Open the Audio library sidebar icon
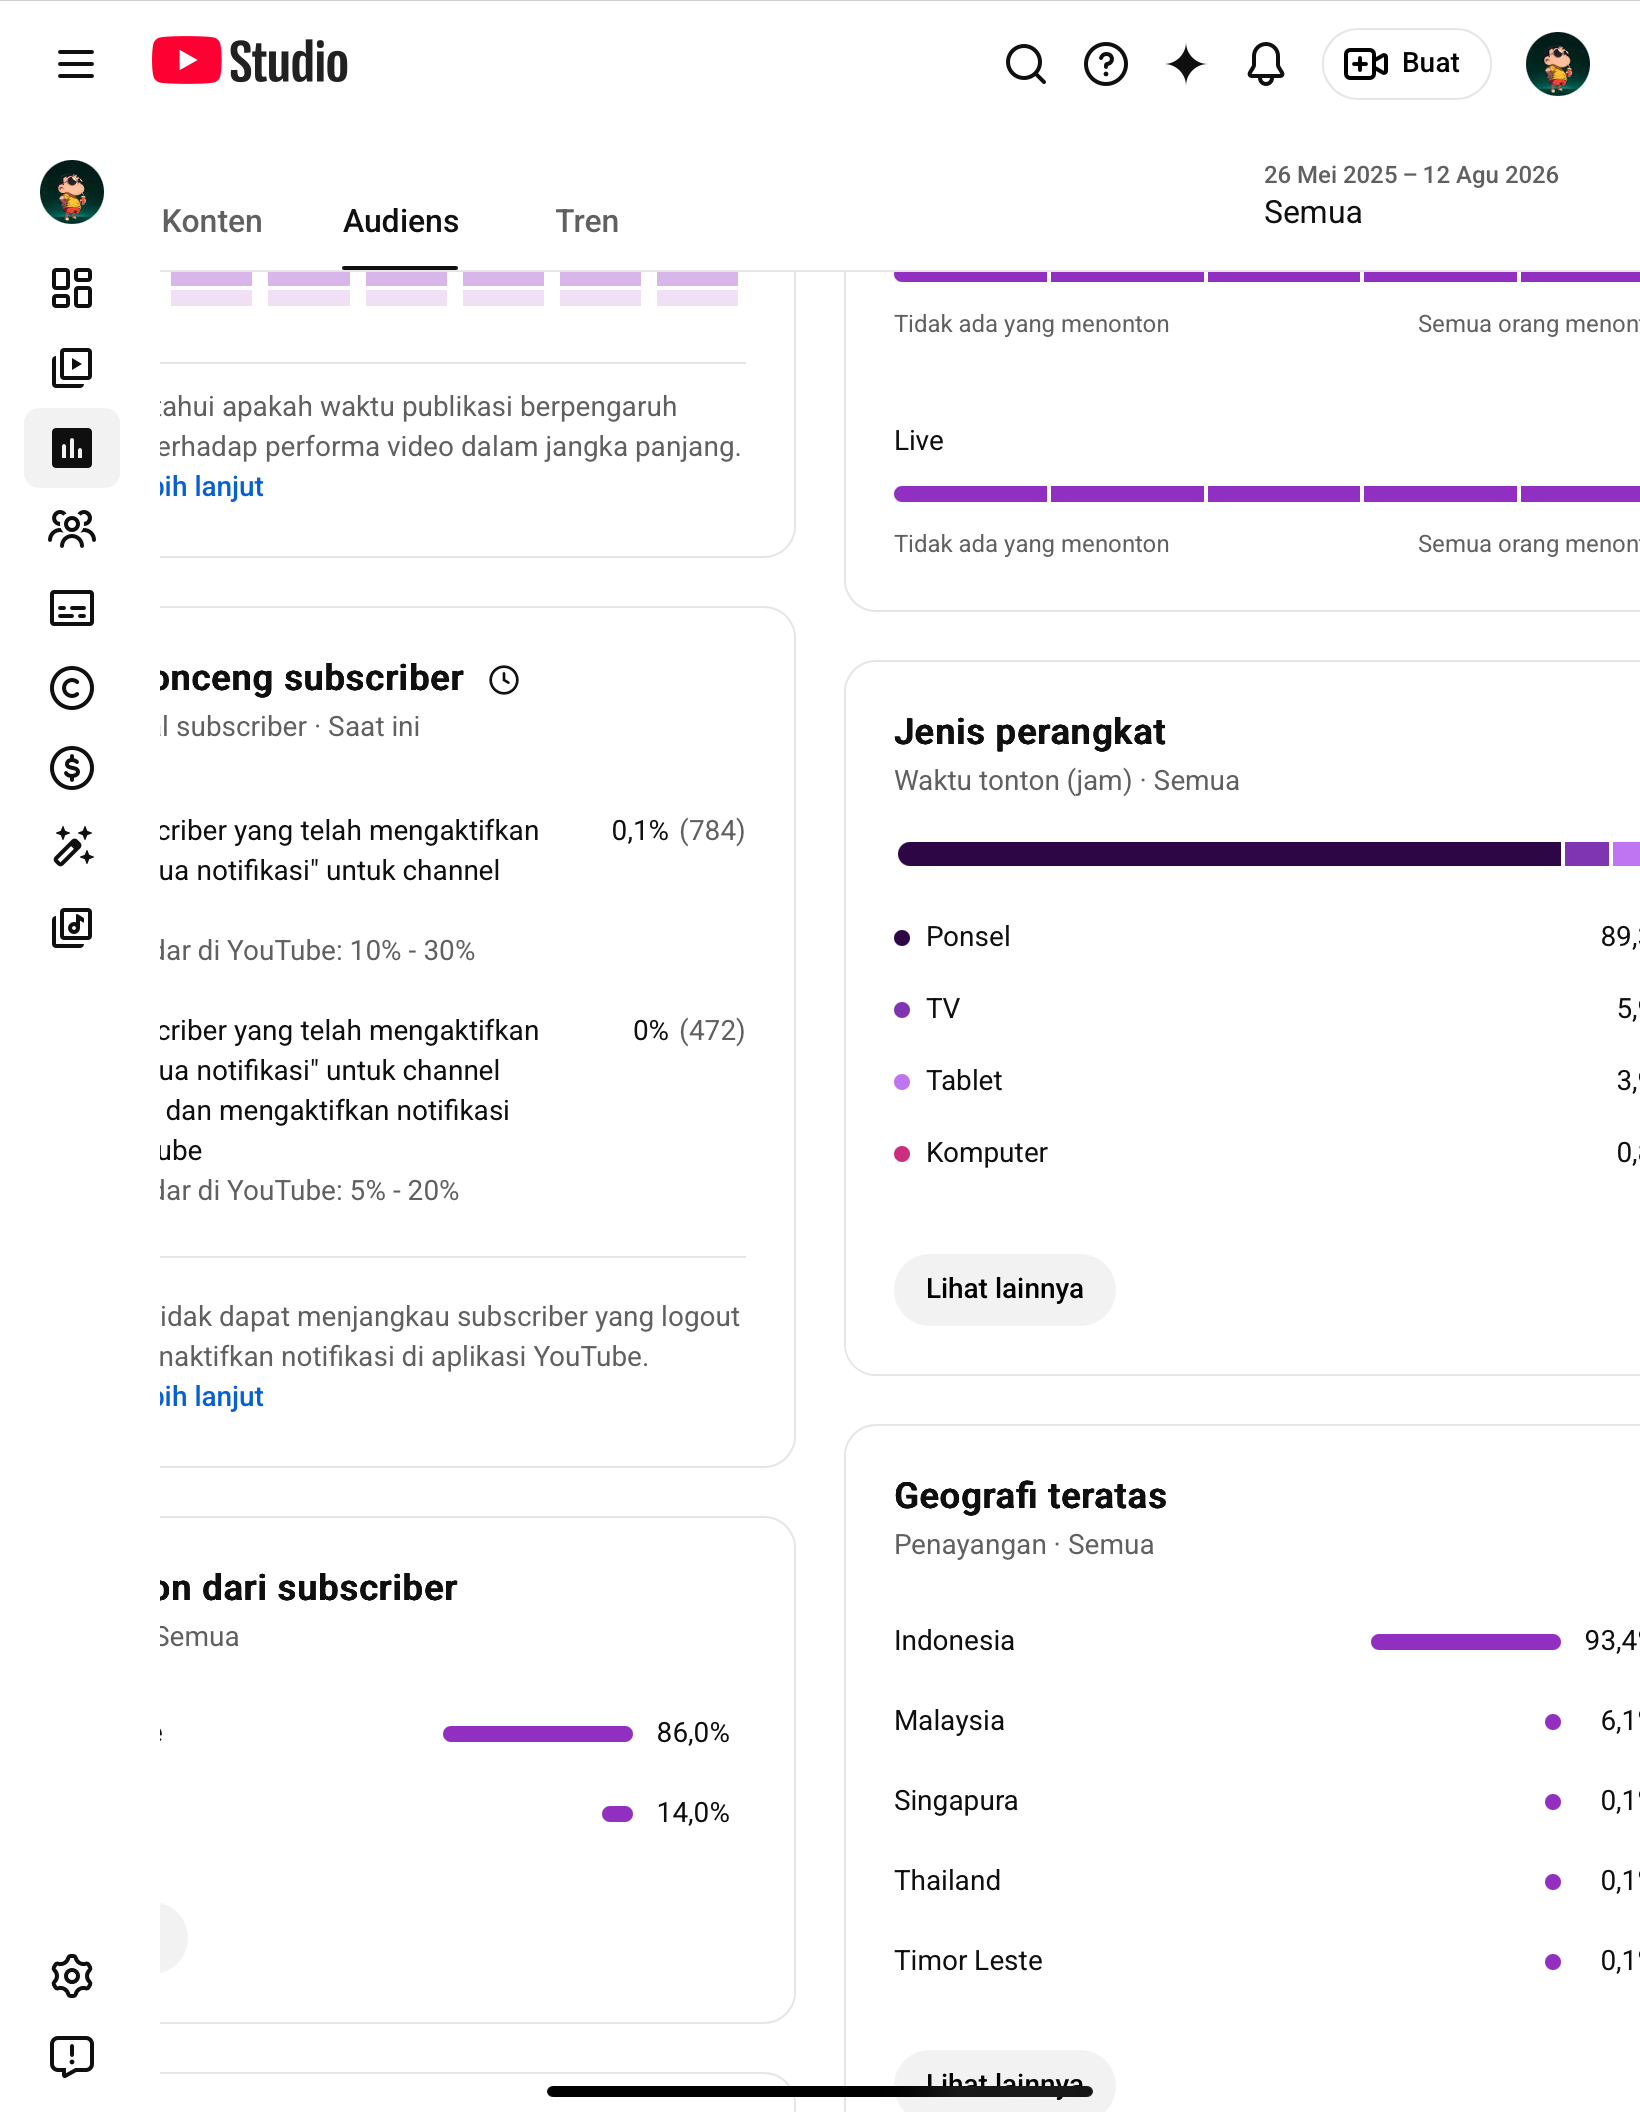Image resolution: width=1640 pixels, height=2112 pixels. pyautogui.click(x=72, y=928)
